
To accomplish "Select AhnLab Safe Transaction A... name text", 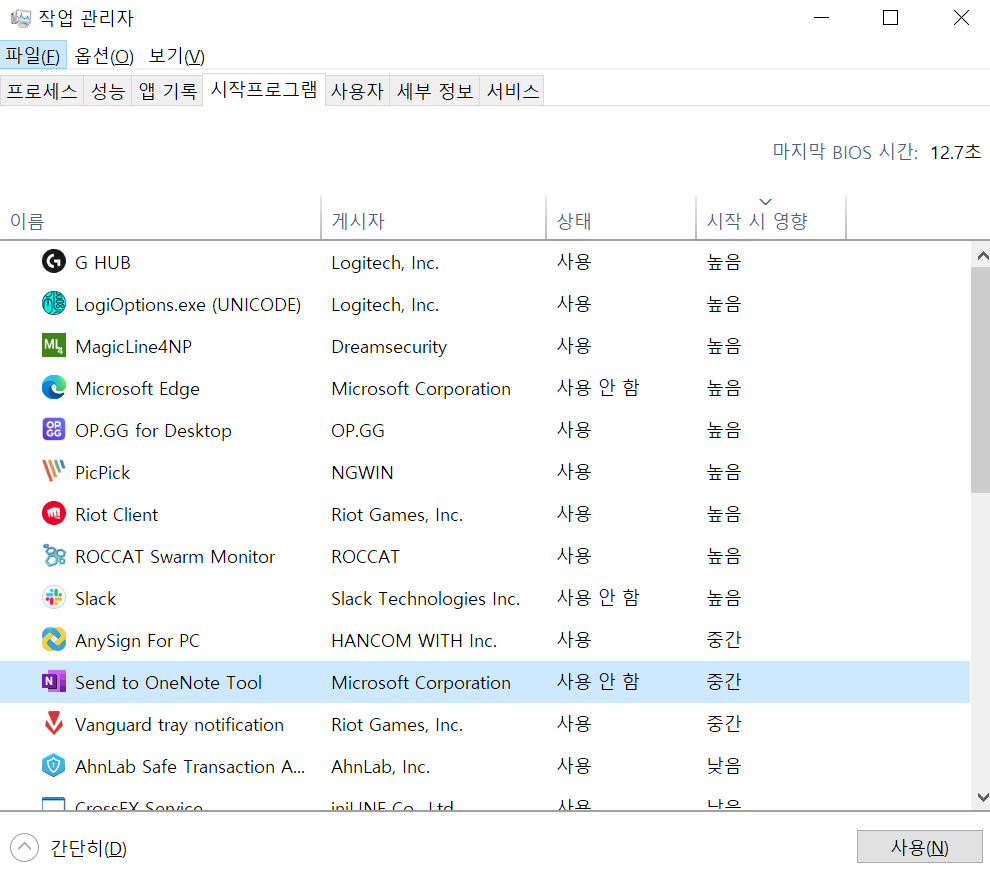I will 189,767.
